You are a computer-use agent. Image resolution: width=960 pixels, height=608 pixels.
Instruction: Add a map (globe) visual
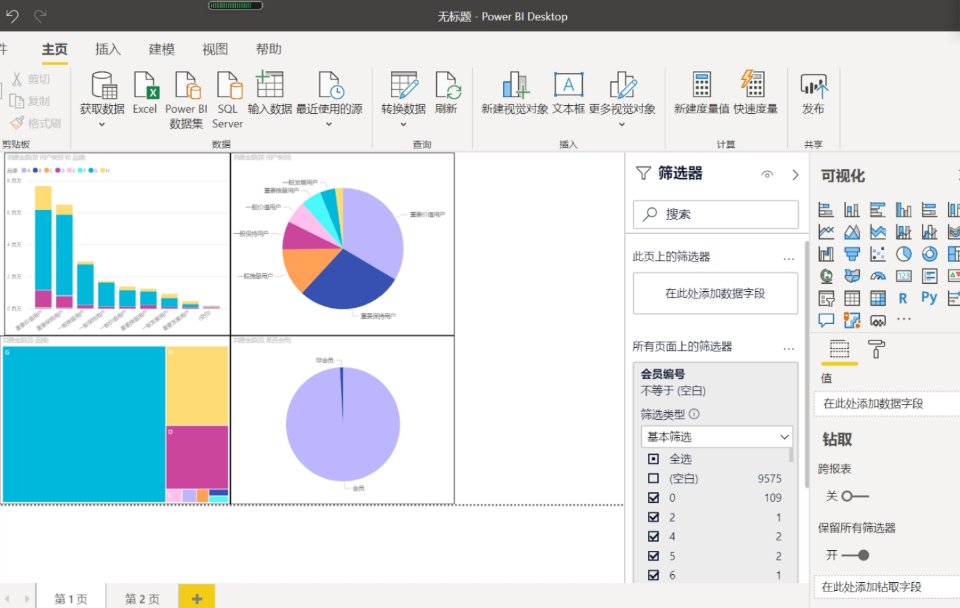pyautogui.click(x=825, y=276)
